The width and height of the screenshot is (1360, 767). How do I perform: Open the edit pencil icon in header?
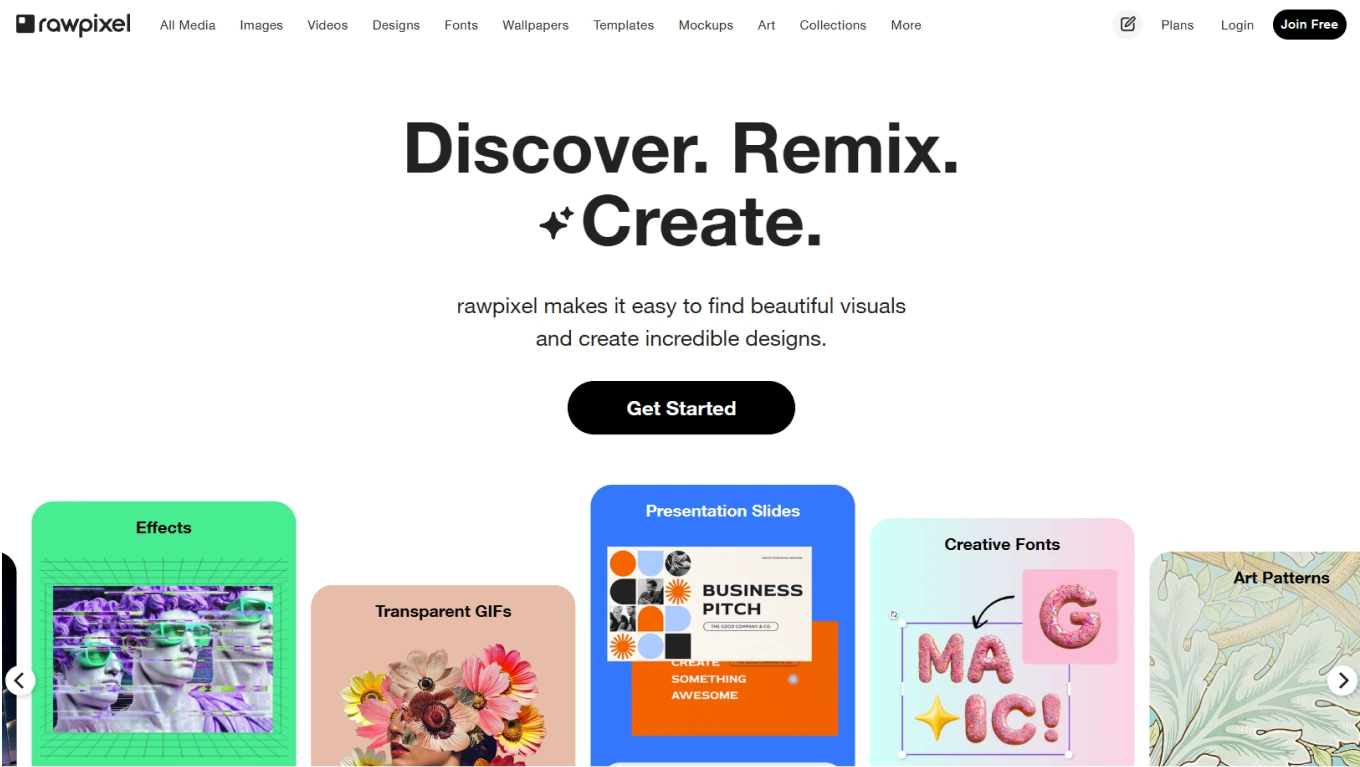click(1128, 24)
